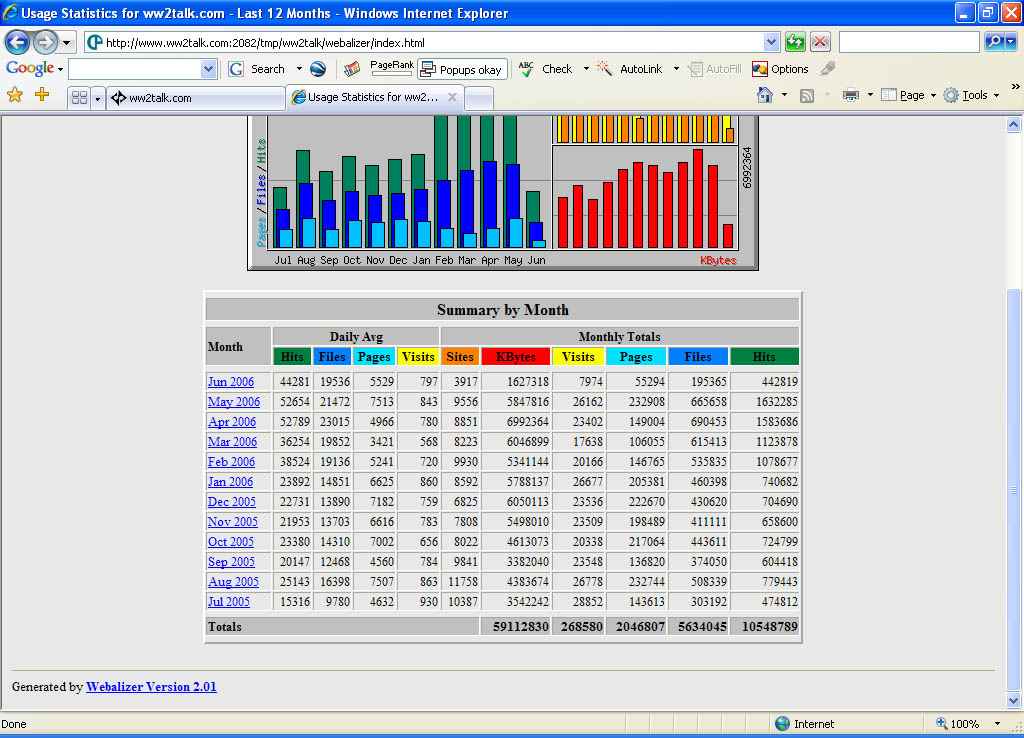Toggle the Popups okay blocker button
Image resolution: width=1024 pixels, height=738 pixels.
click(461, 70)
